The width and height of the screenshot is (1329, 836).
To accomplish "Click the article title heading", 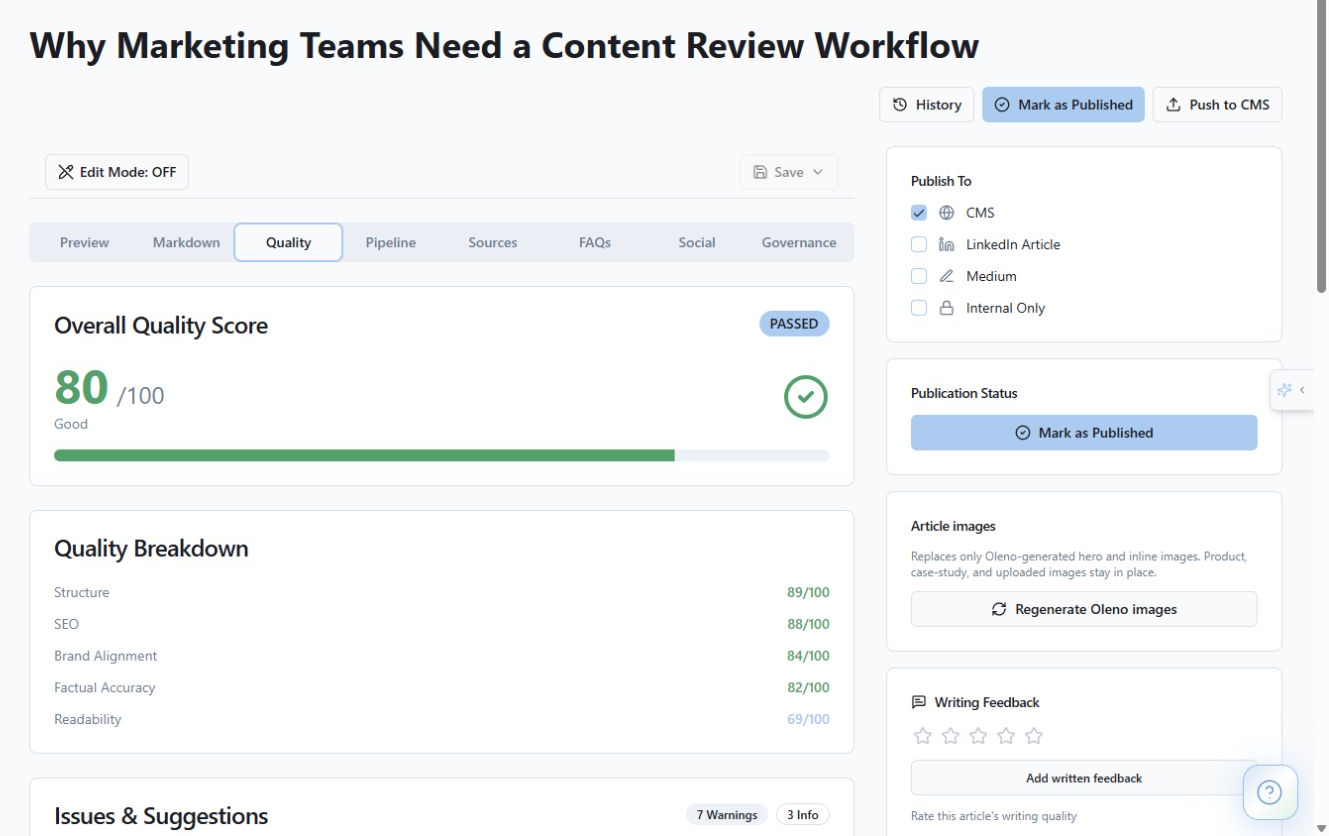I will coord(504,45).
